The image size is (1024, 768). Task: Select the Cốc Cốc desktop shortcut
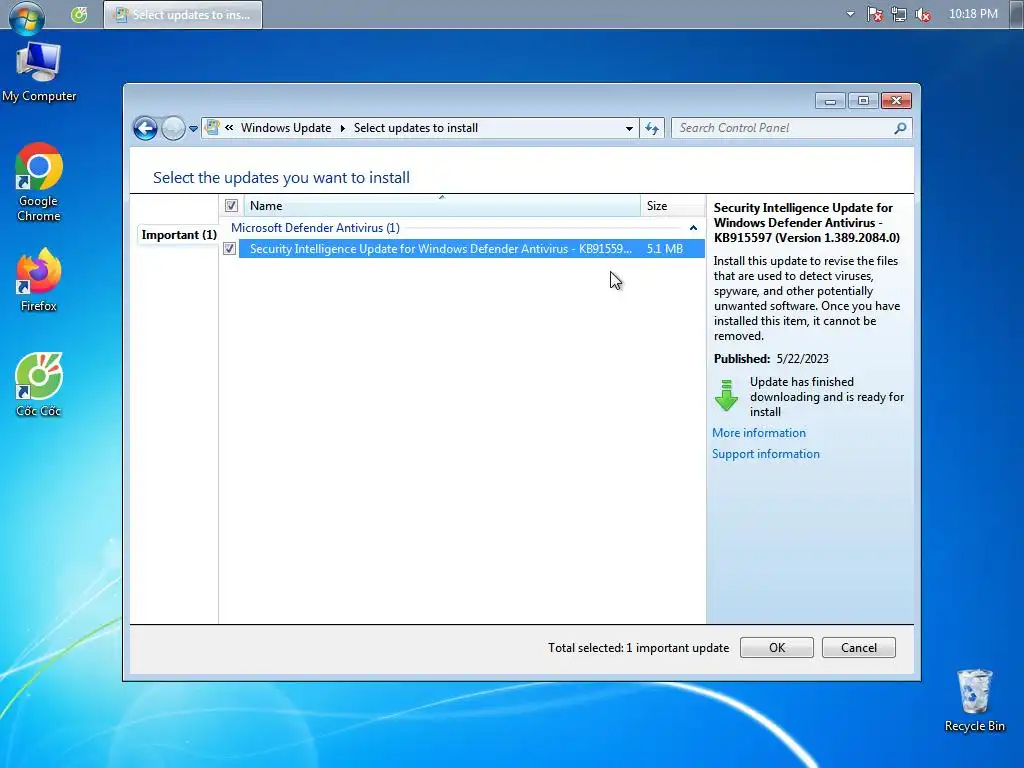[x=39, y=385]
